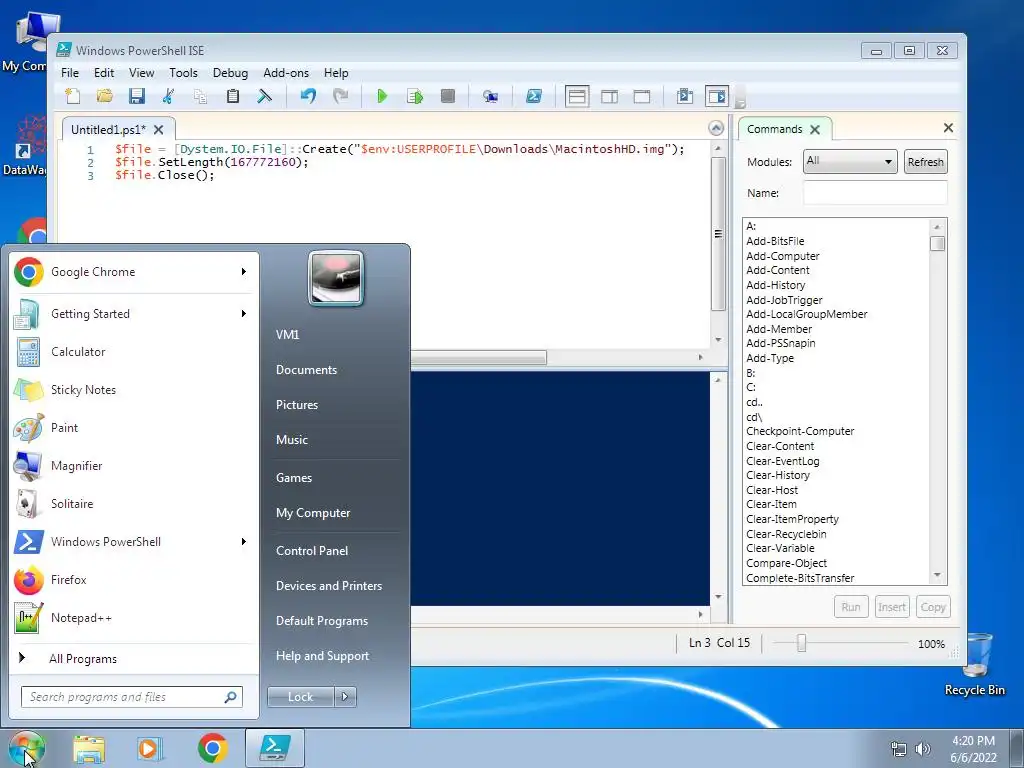Show script pane right layout icon
Viewport: 1024px width, 768px height.
(x=609, y=97)
